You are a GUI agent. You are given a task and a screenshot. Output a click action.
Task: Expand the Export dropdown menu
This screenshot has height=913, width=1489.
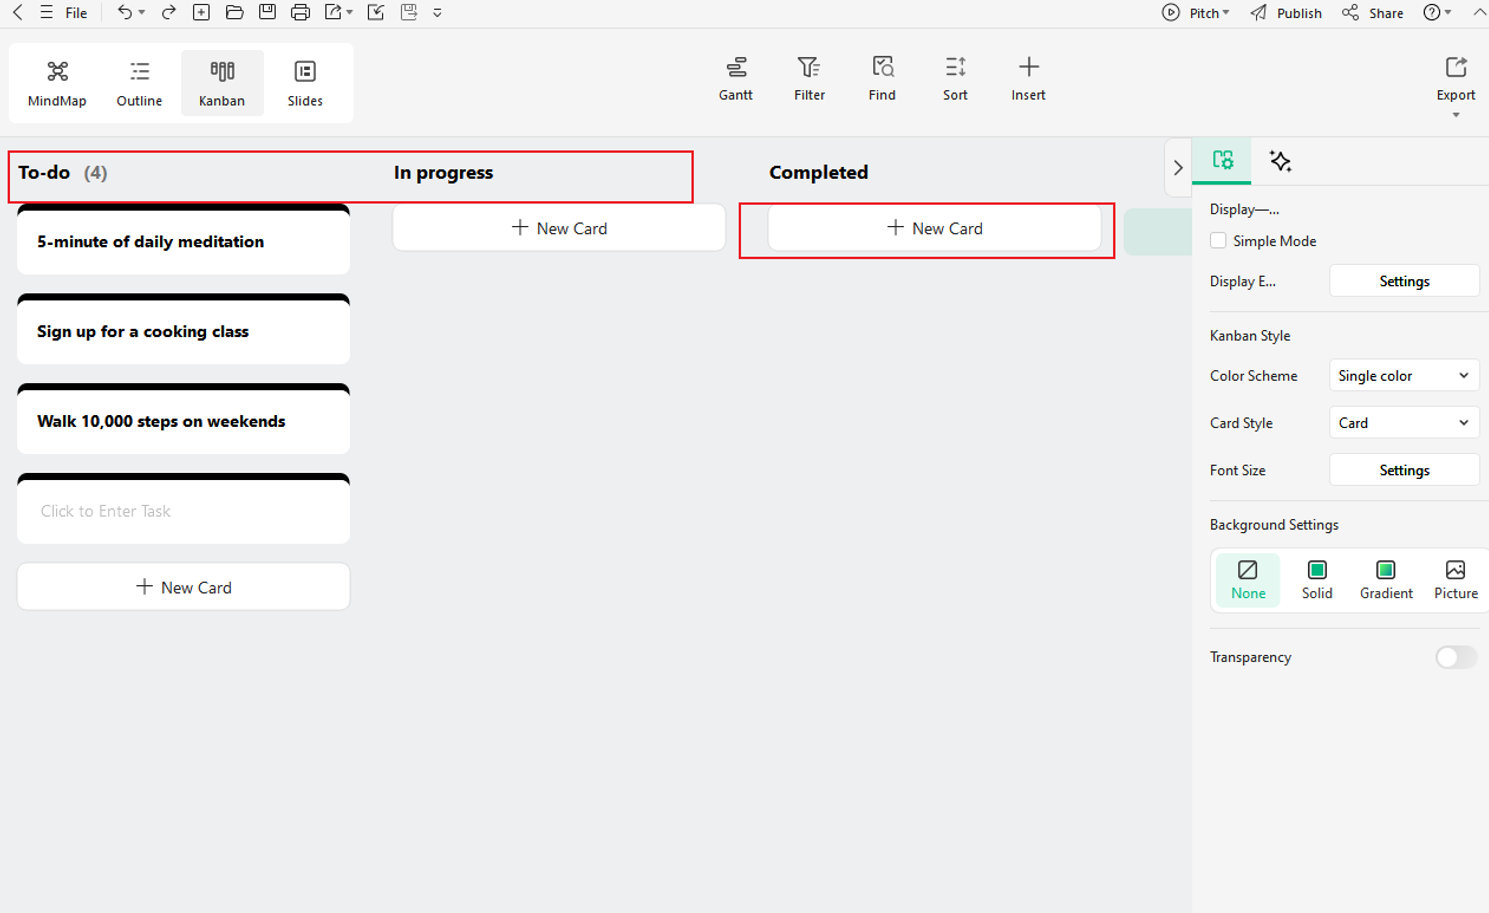coord(1455,115)
